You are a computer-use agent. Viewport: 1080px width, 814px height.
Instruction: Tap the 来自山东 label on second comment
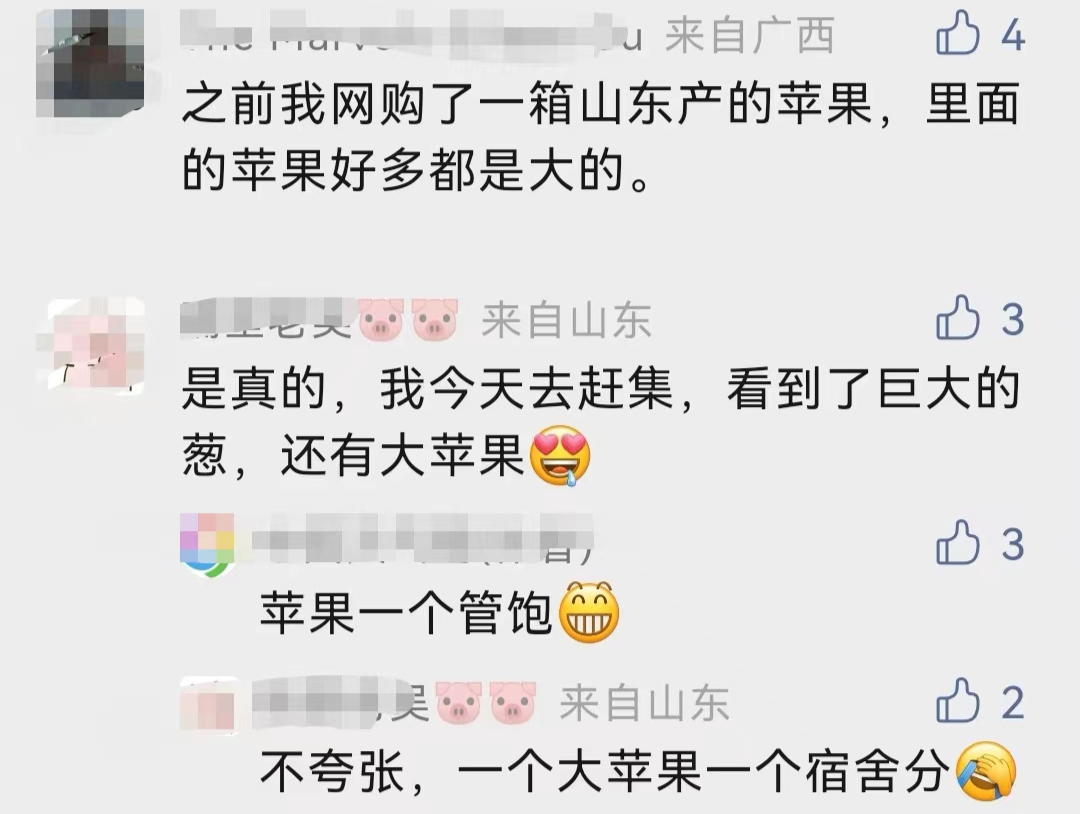pos(566,321)
